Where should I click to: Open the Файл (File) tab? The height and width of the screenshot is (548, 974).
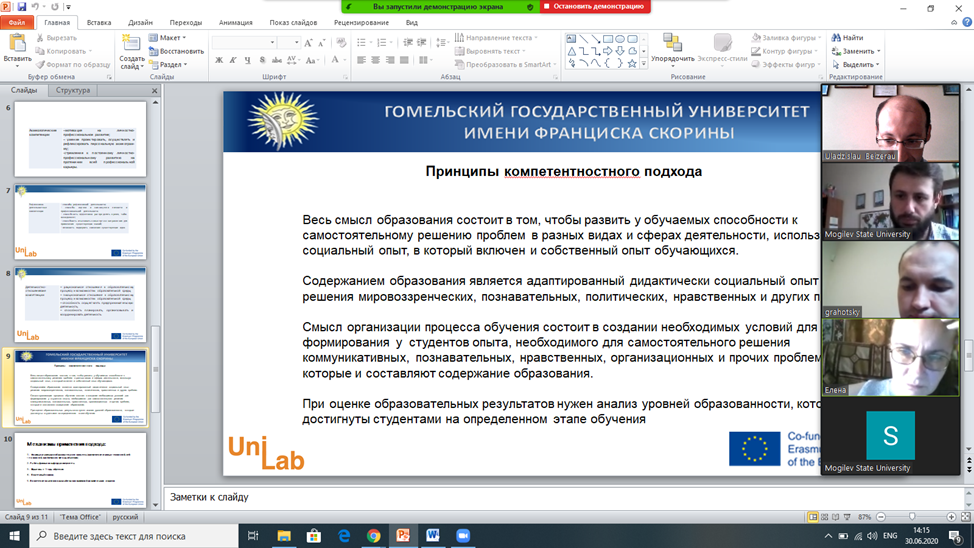pos(17,22)
